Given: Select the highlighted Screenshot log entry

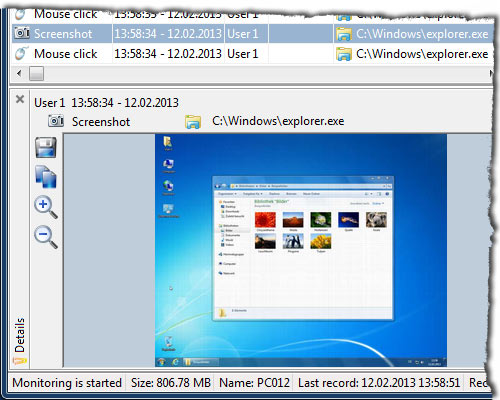Looking at the screenshot, I should (x=253, y=34).
